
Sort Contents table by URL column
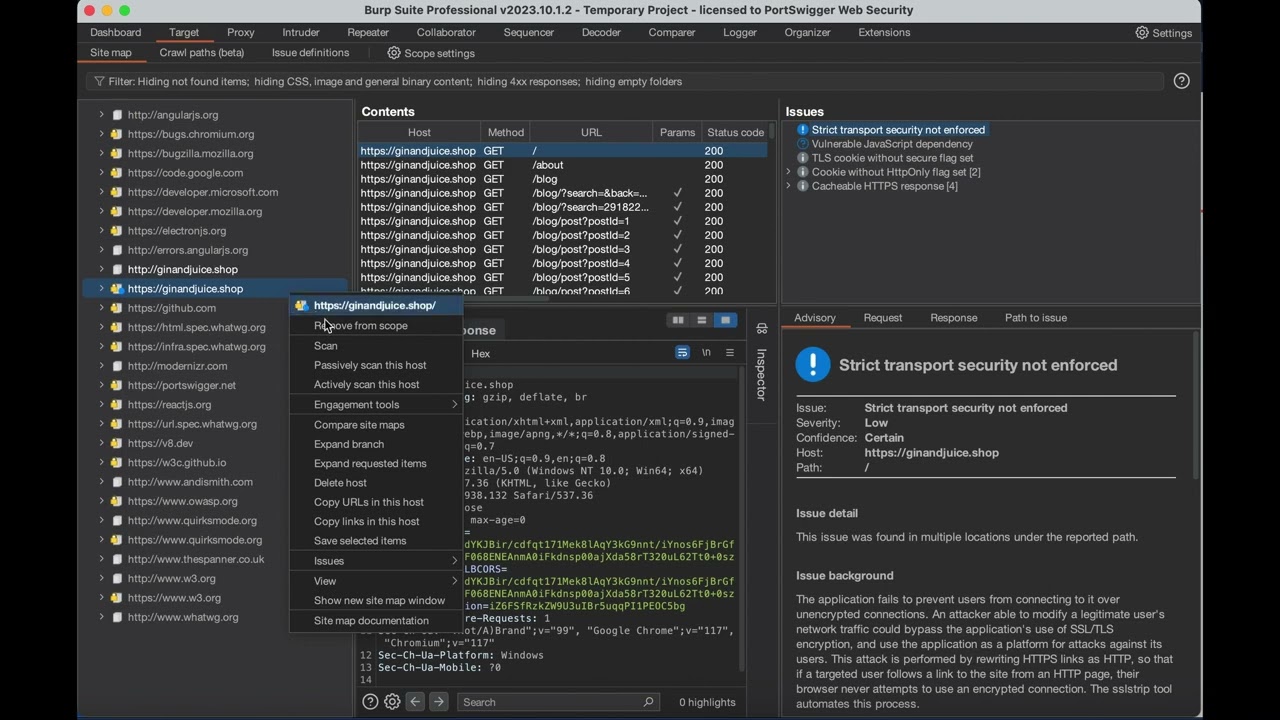point(591,132)
